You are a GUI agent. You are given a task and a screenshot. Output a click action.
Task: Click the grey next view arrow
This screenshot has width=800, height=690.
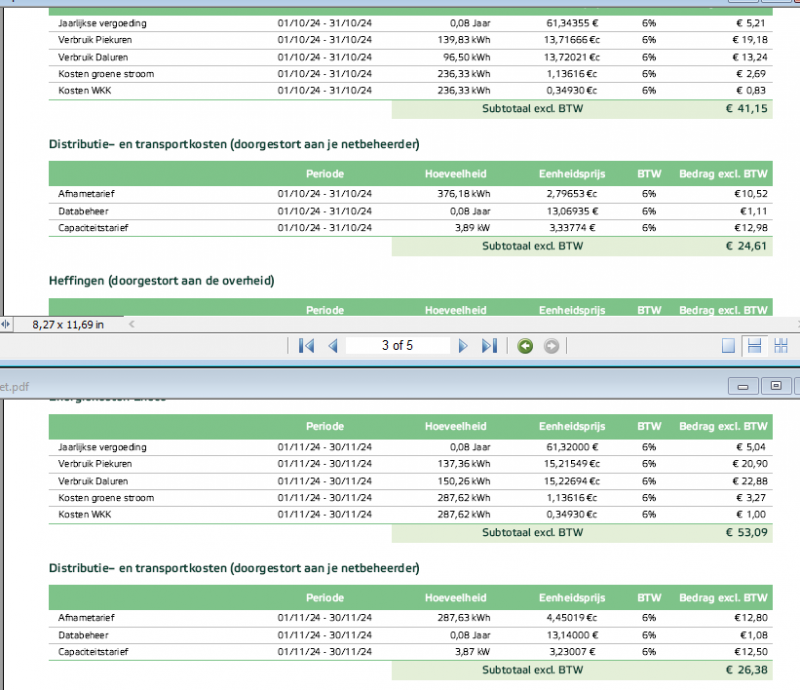coord(551,346)
